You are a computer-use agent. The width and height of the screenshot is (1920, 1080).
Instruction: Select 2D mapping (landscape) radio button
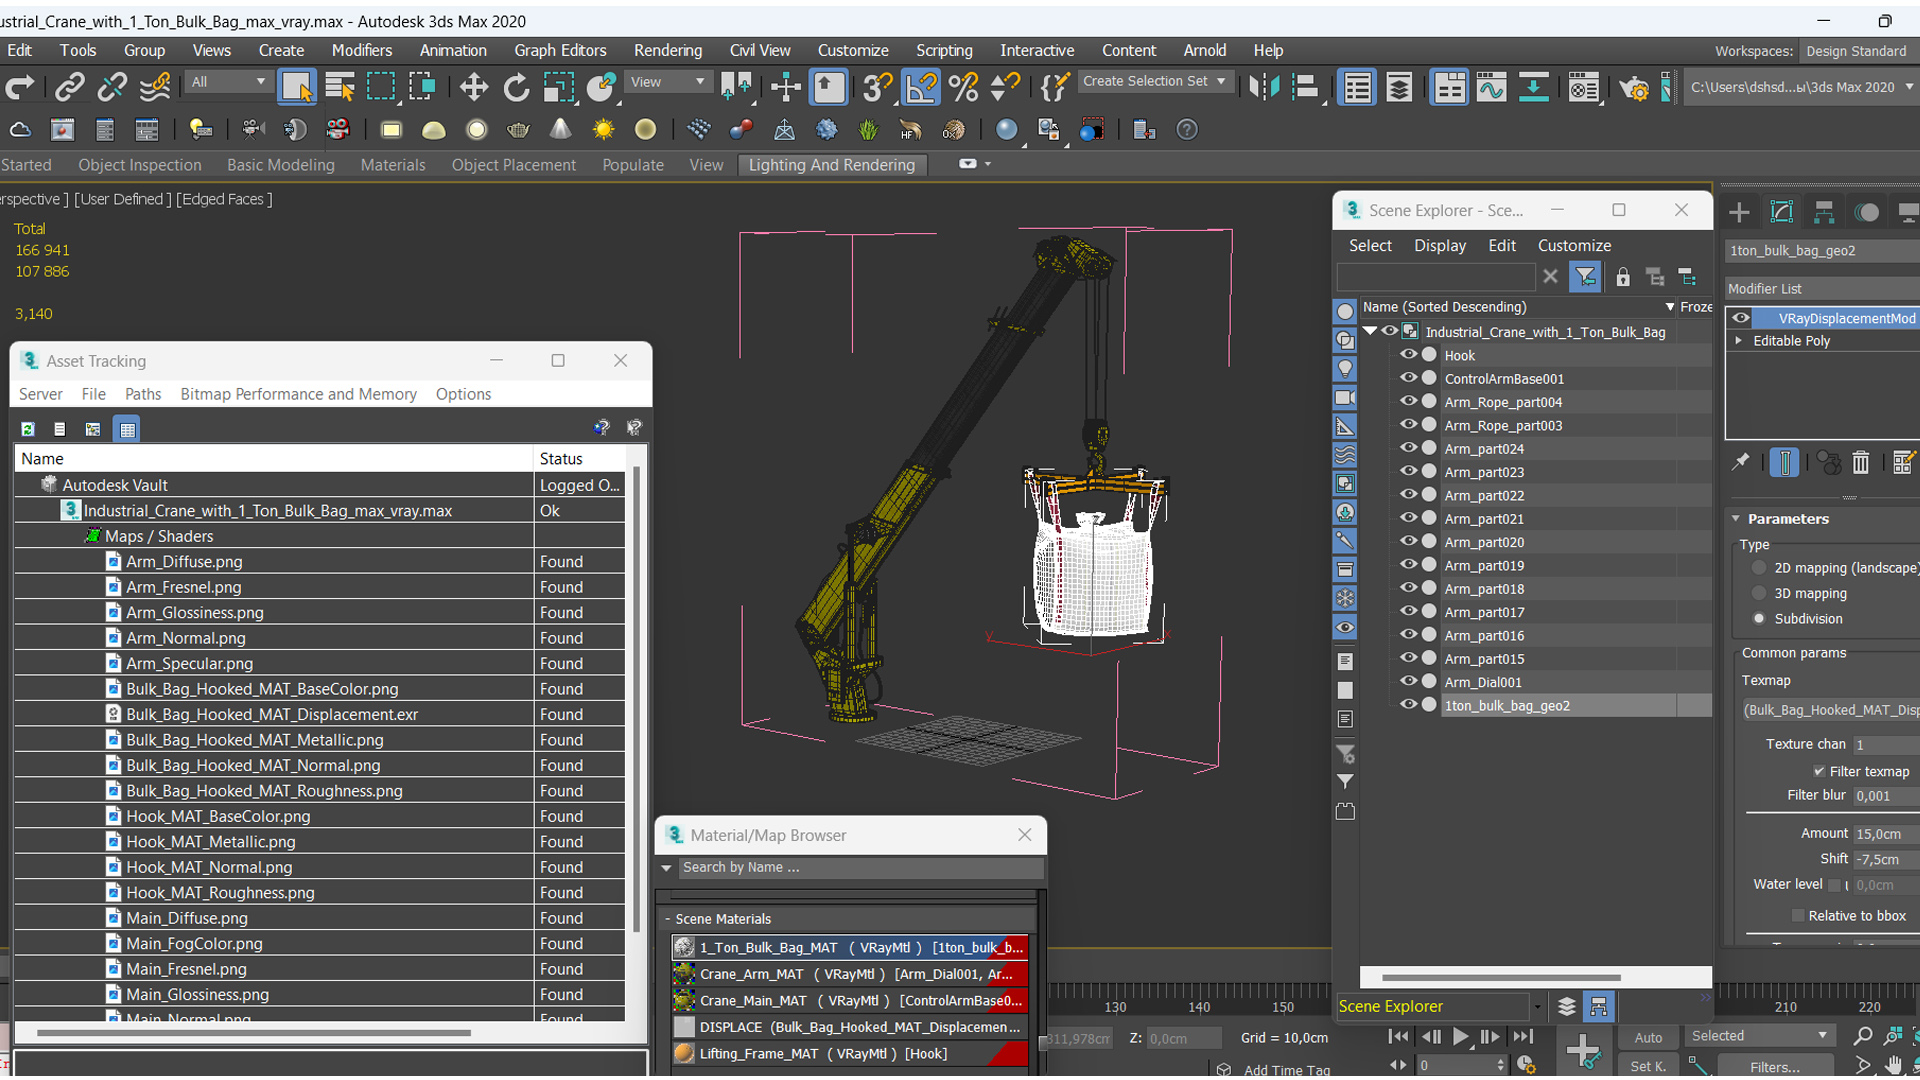point(1759,568)
